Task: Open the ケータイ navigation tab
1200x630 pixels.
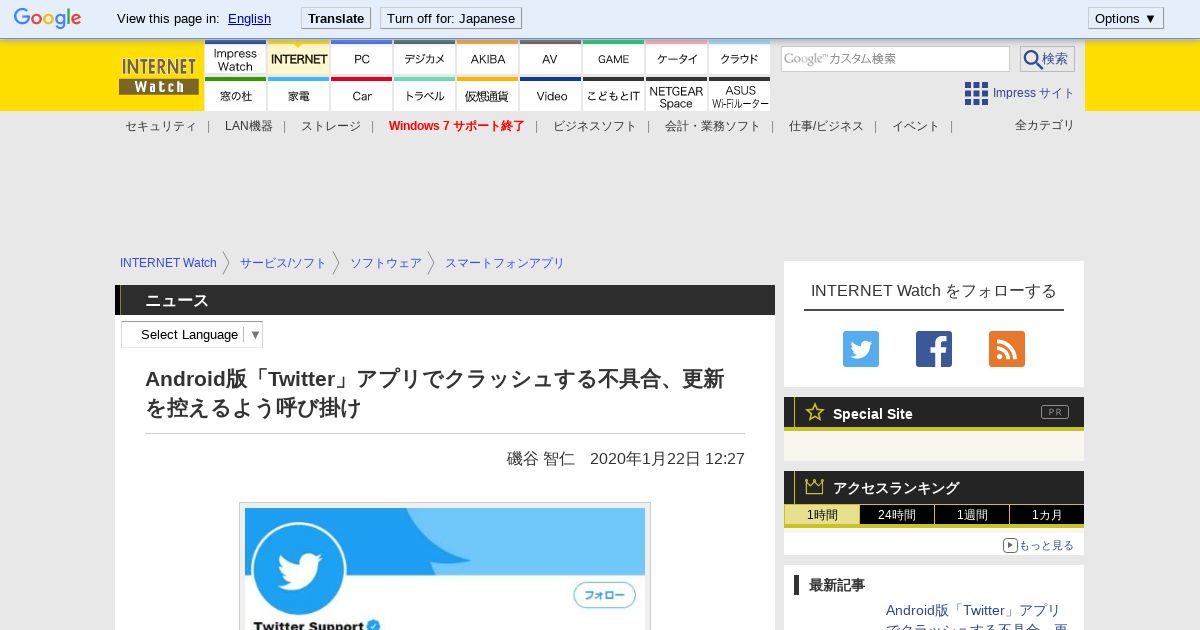Action: coord(677,59)
